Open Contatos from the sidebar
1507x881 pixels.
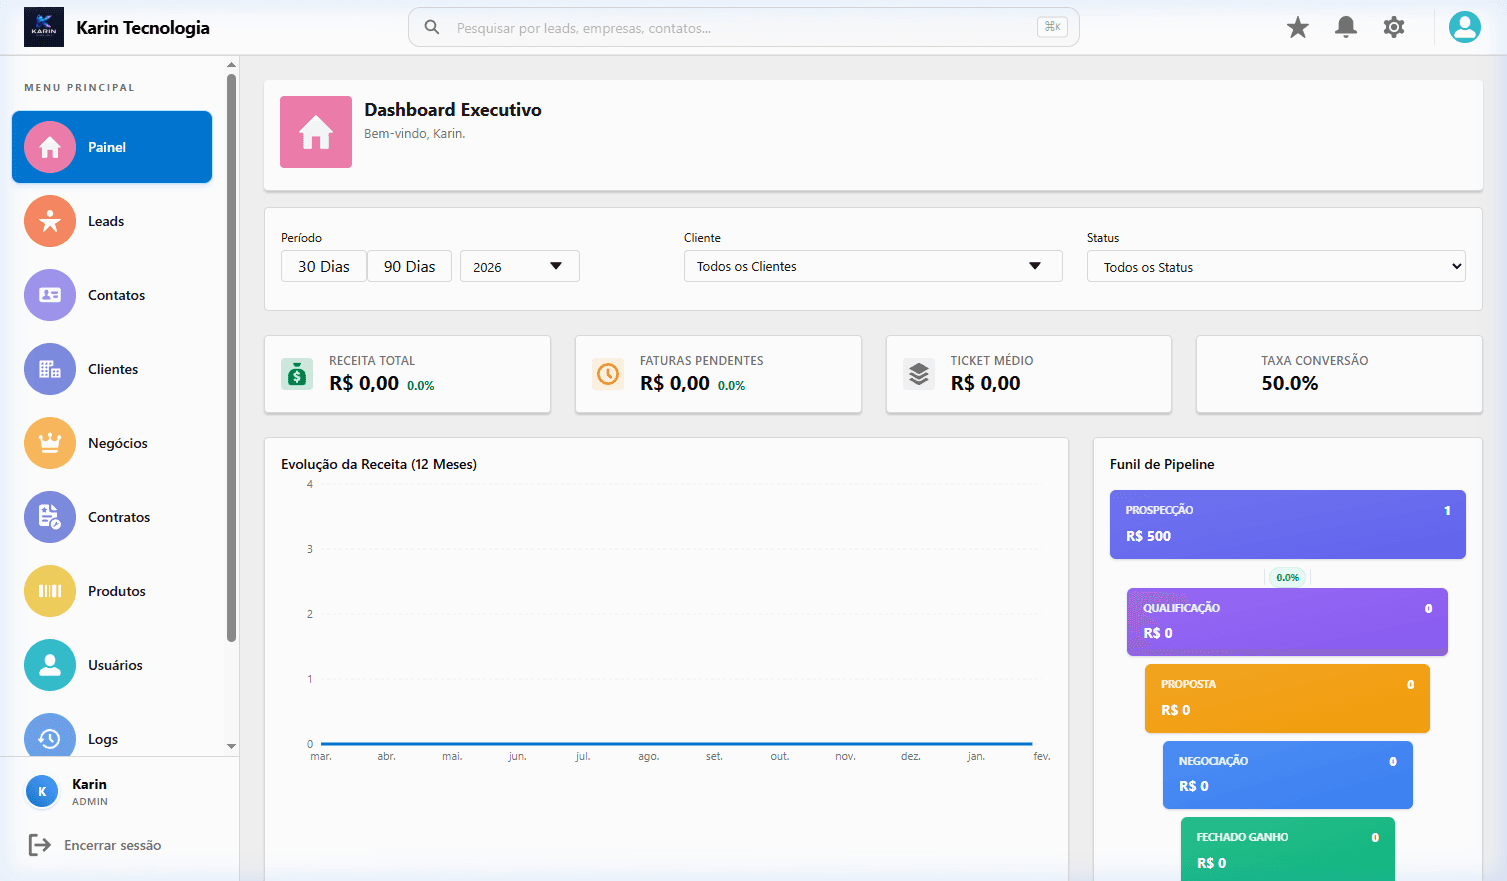[x=49, y=295]
